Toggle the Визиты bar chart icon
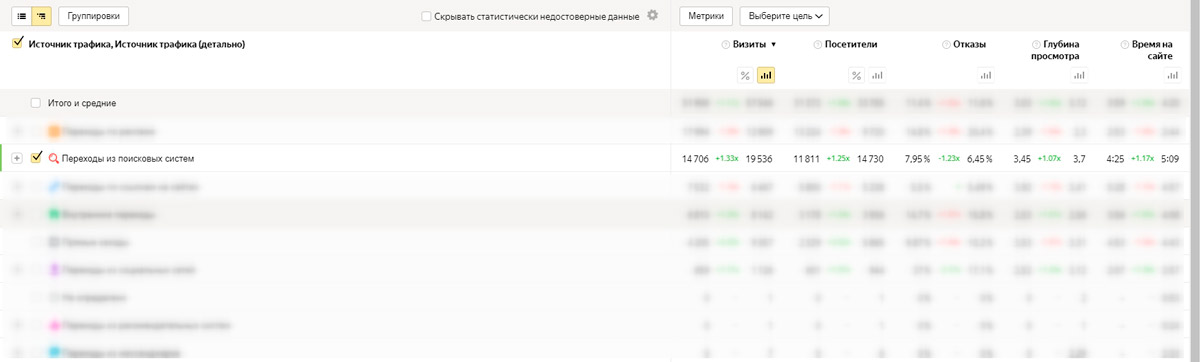 coord(766,75)
